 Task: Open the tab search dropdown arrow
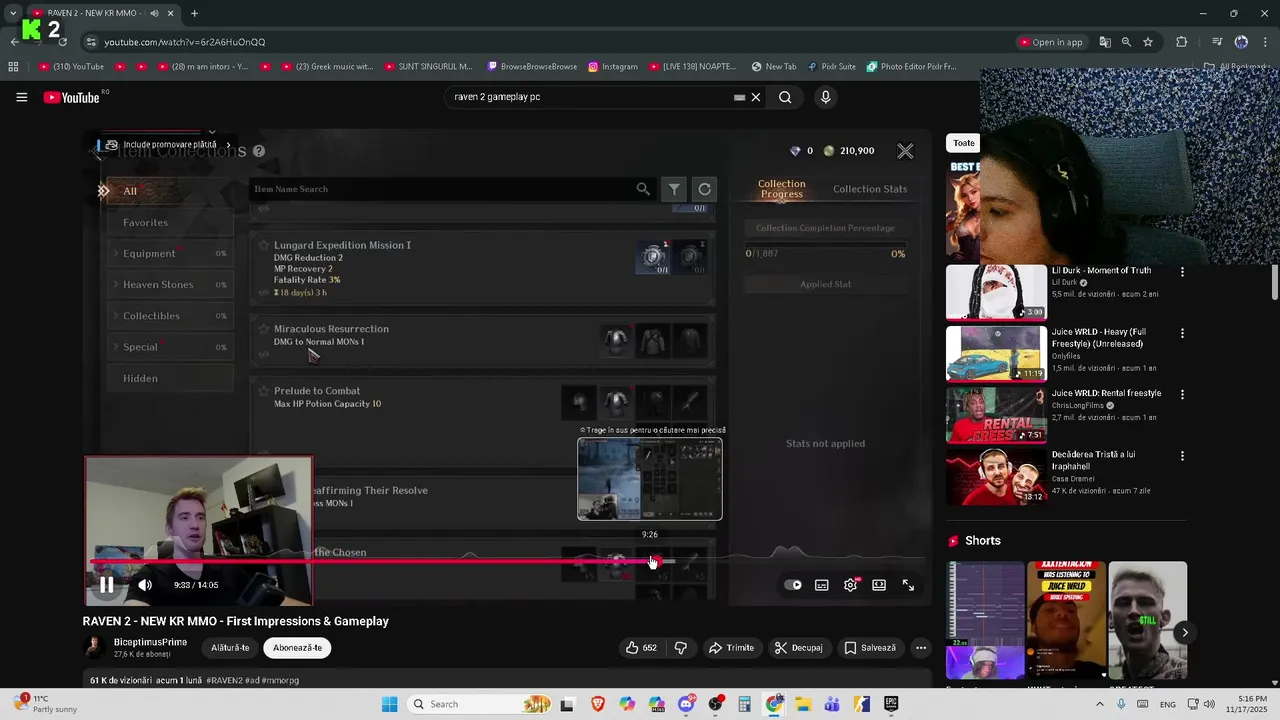pos(12,13)
